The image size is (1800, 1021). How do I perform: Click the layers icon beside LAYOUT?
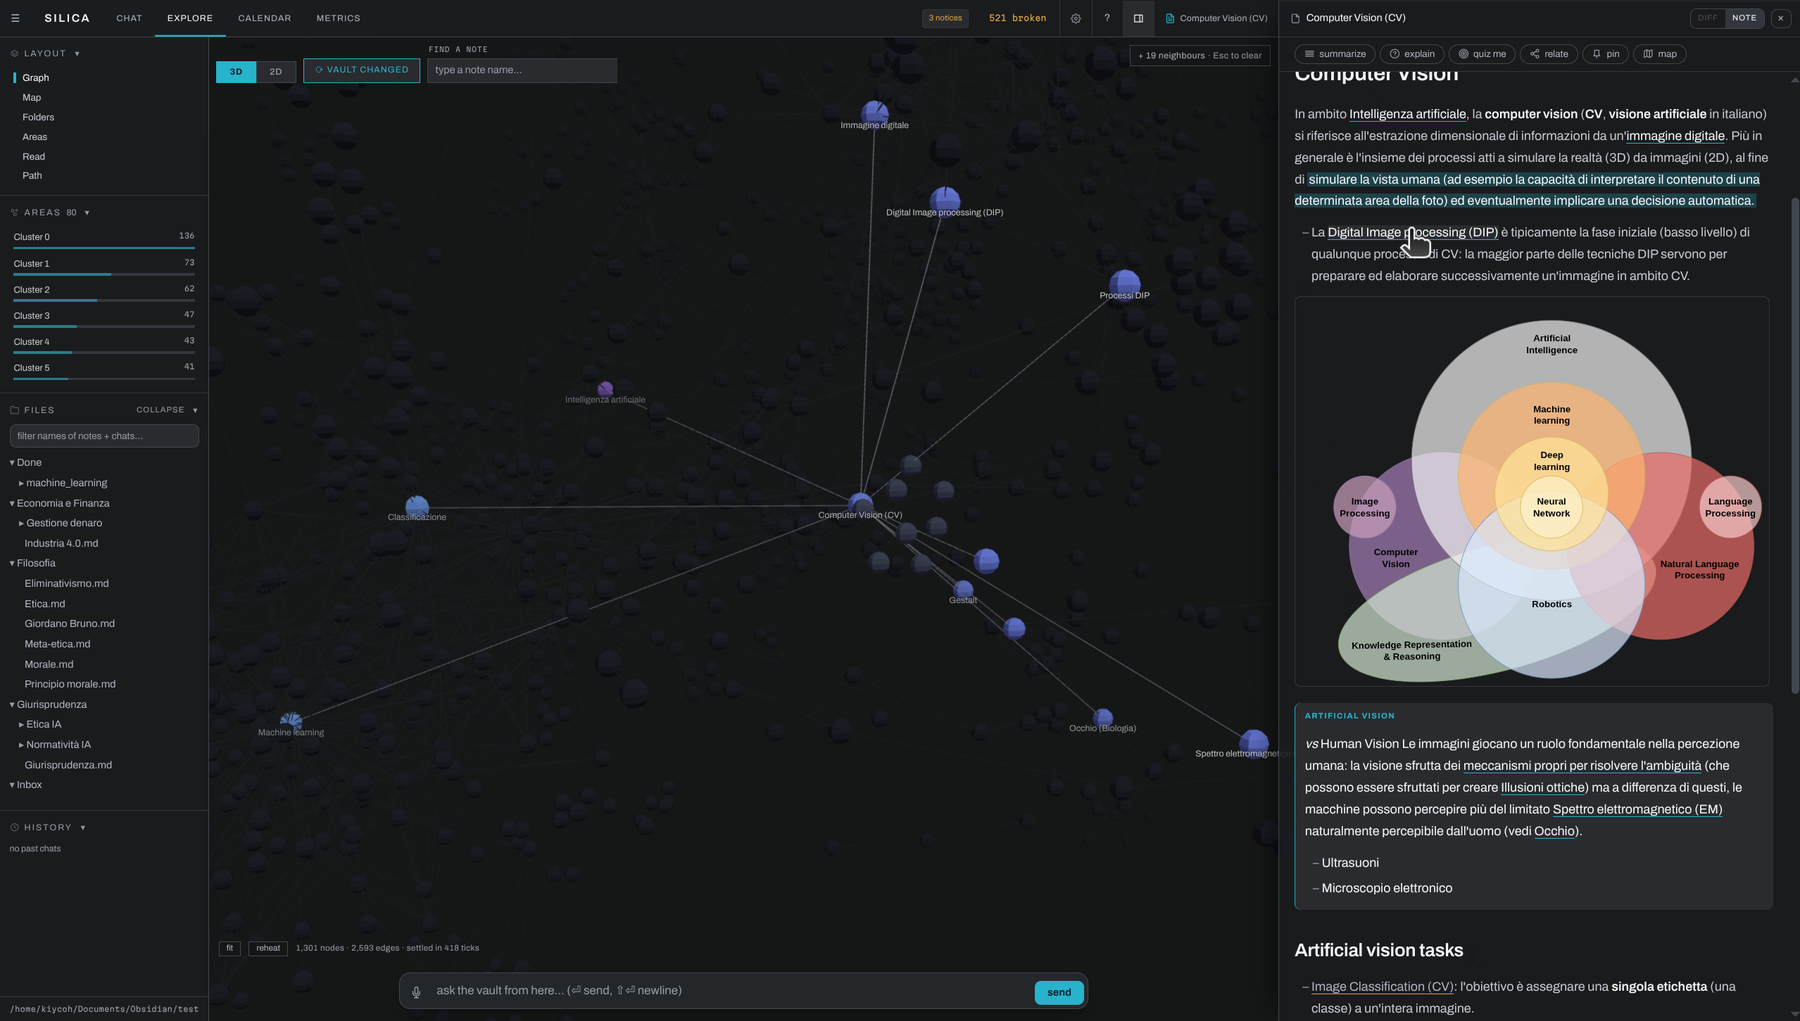tap(15, 53)
